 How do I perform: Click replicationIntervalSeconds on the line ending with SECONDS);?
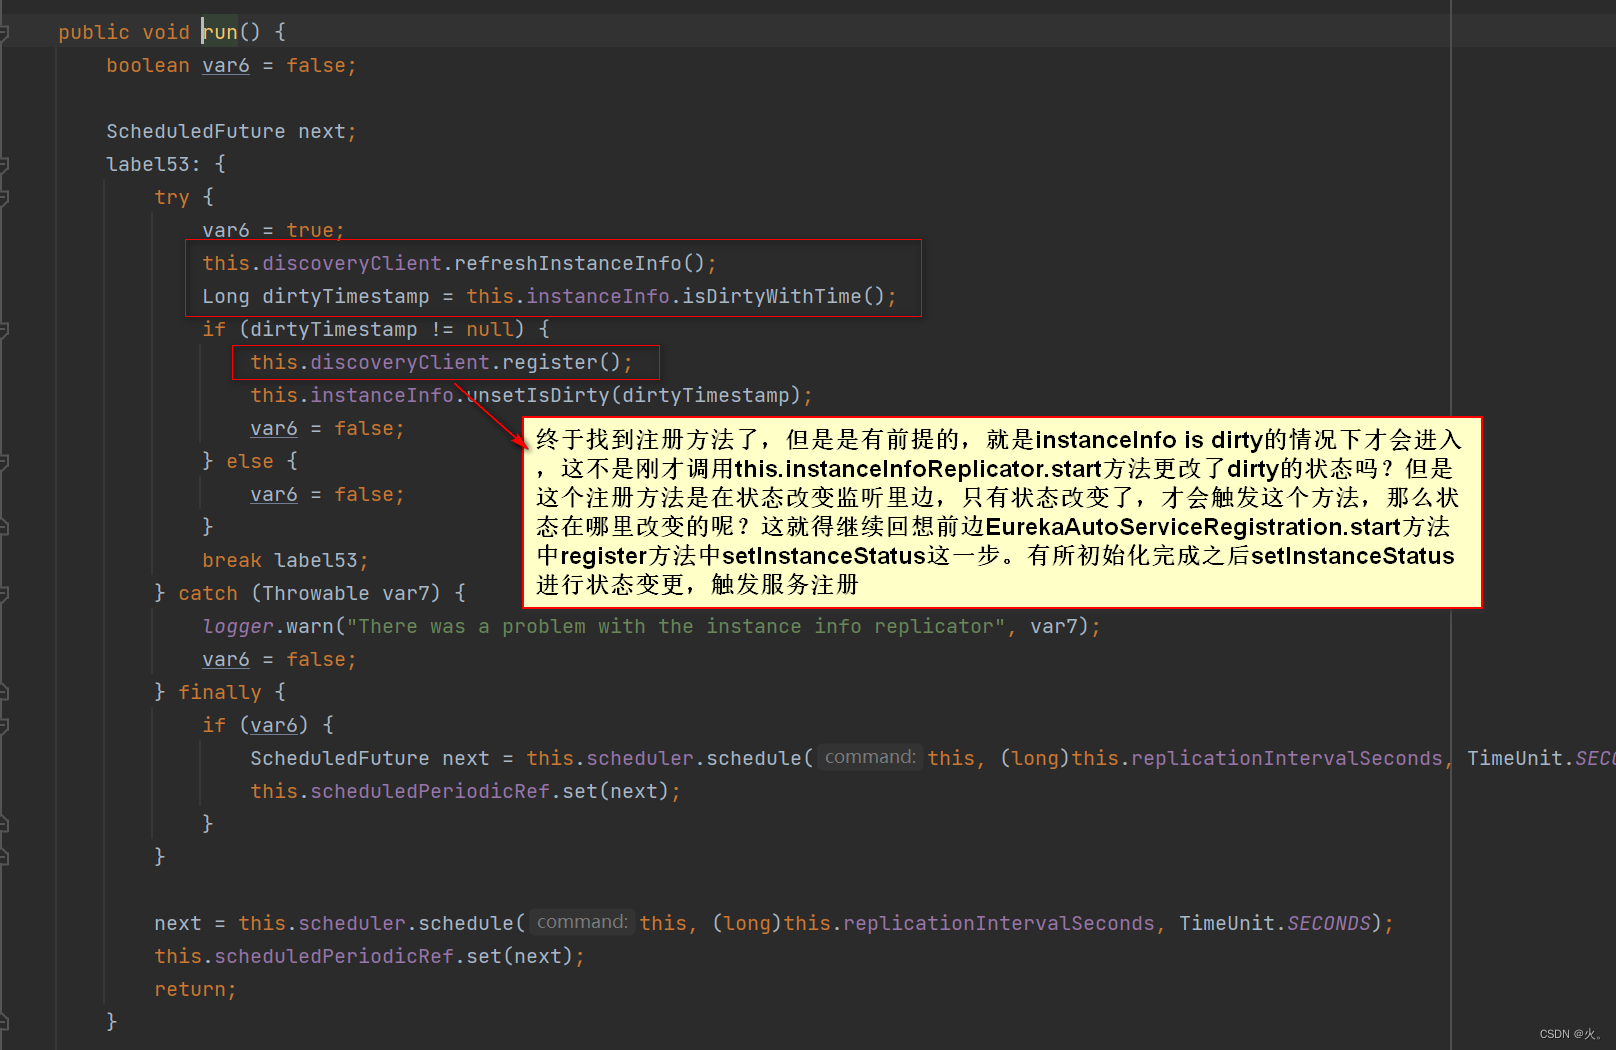(x=999, y=923)
